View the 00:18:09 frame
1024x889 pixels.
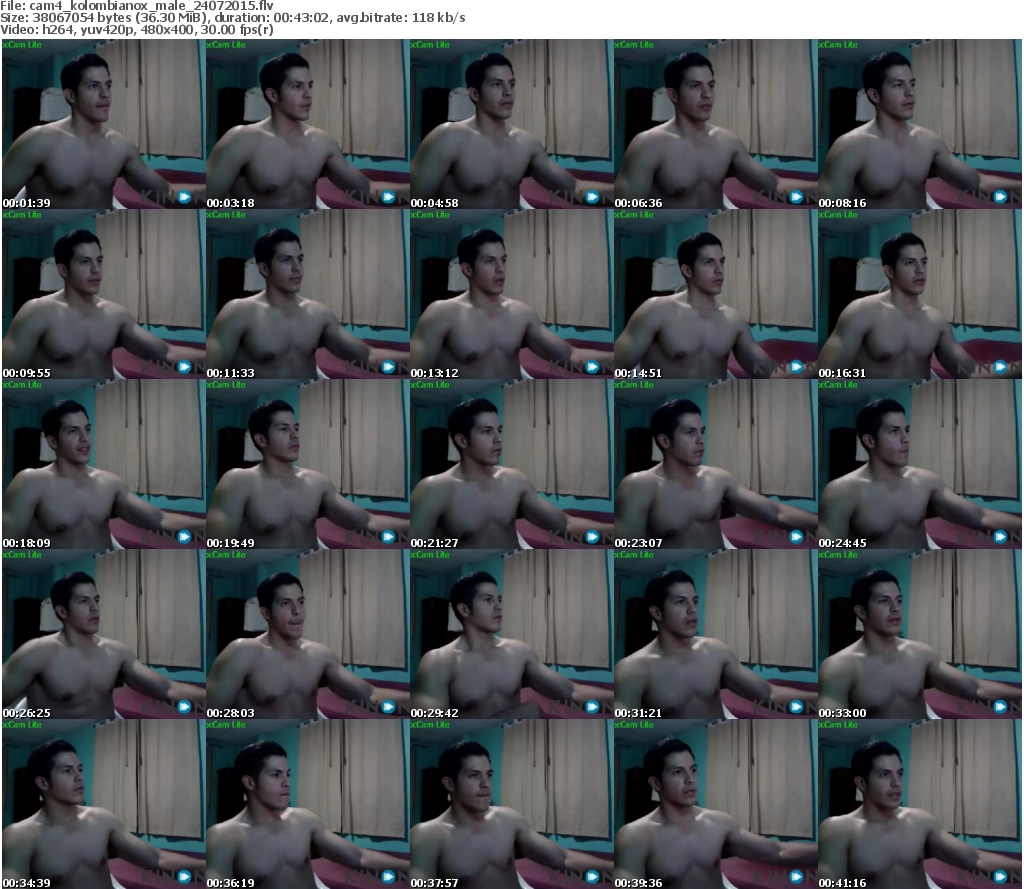click(104, 464)
